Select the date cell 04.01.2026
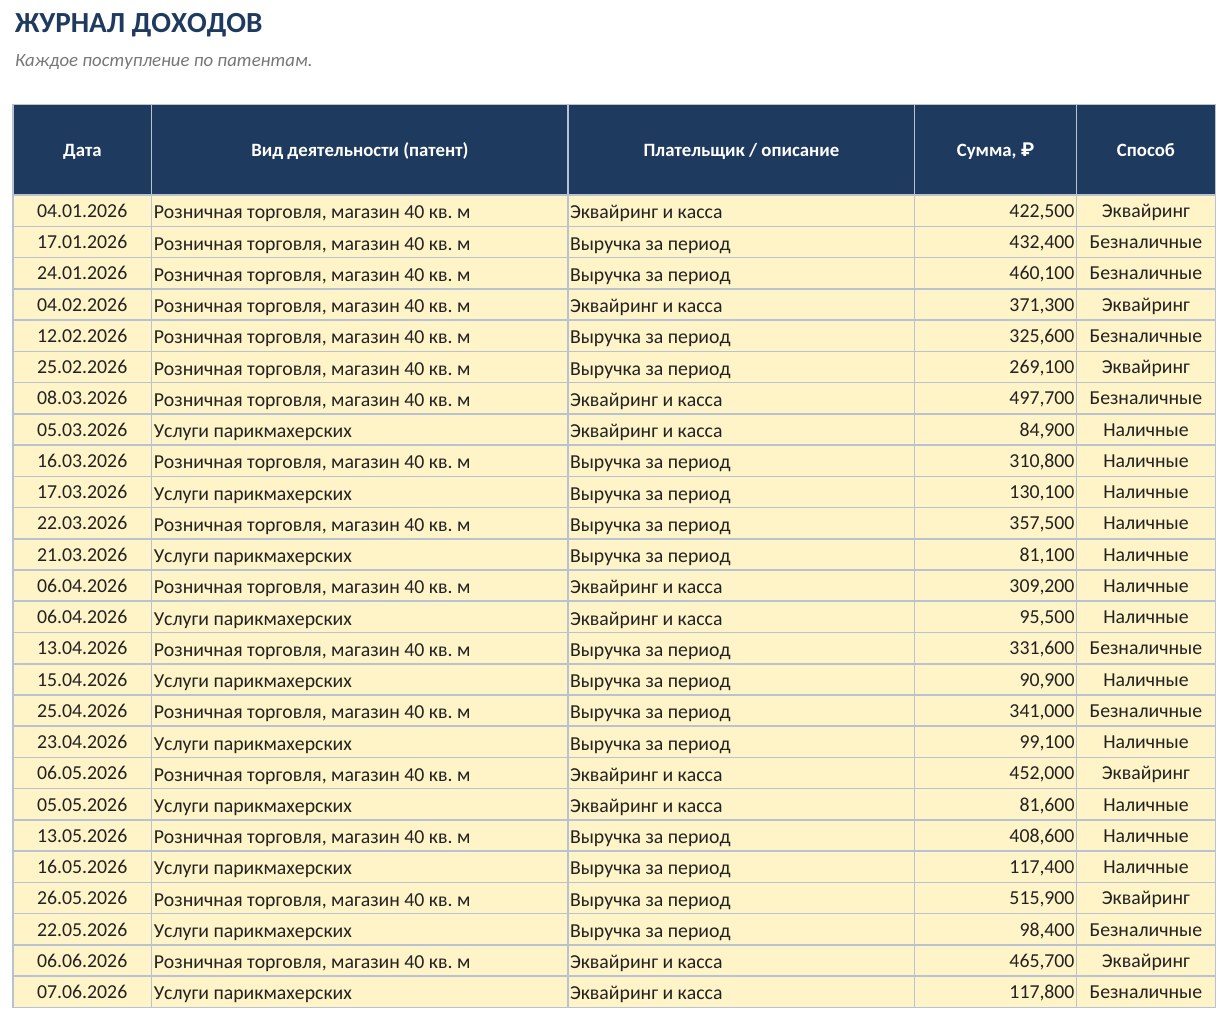The height and width of the screenshot is (1020, 1228). click(82, 211)
